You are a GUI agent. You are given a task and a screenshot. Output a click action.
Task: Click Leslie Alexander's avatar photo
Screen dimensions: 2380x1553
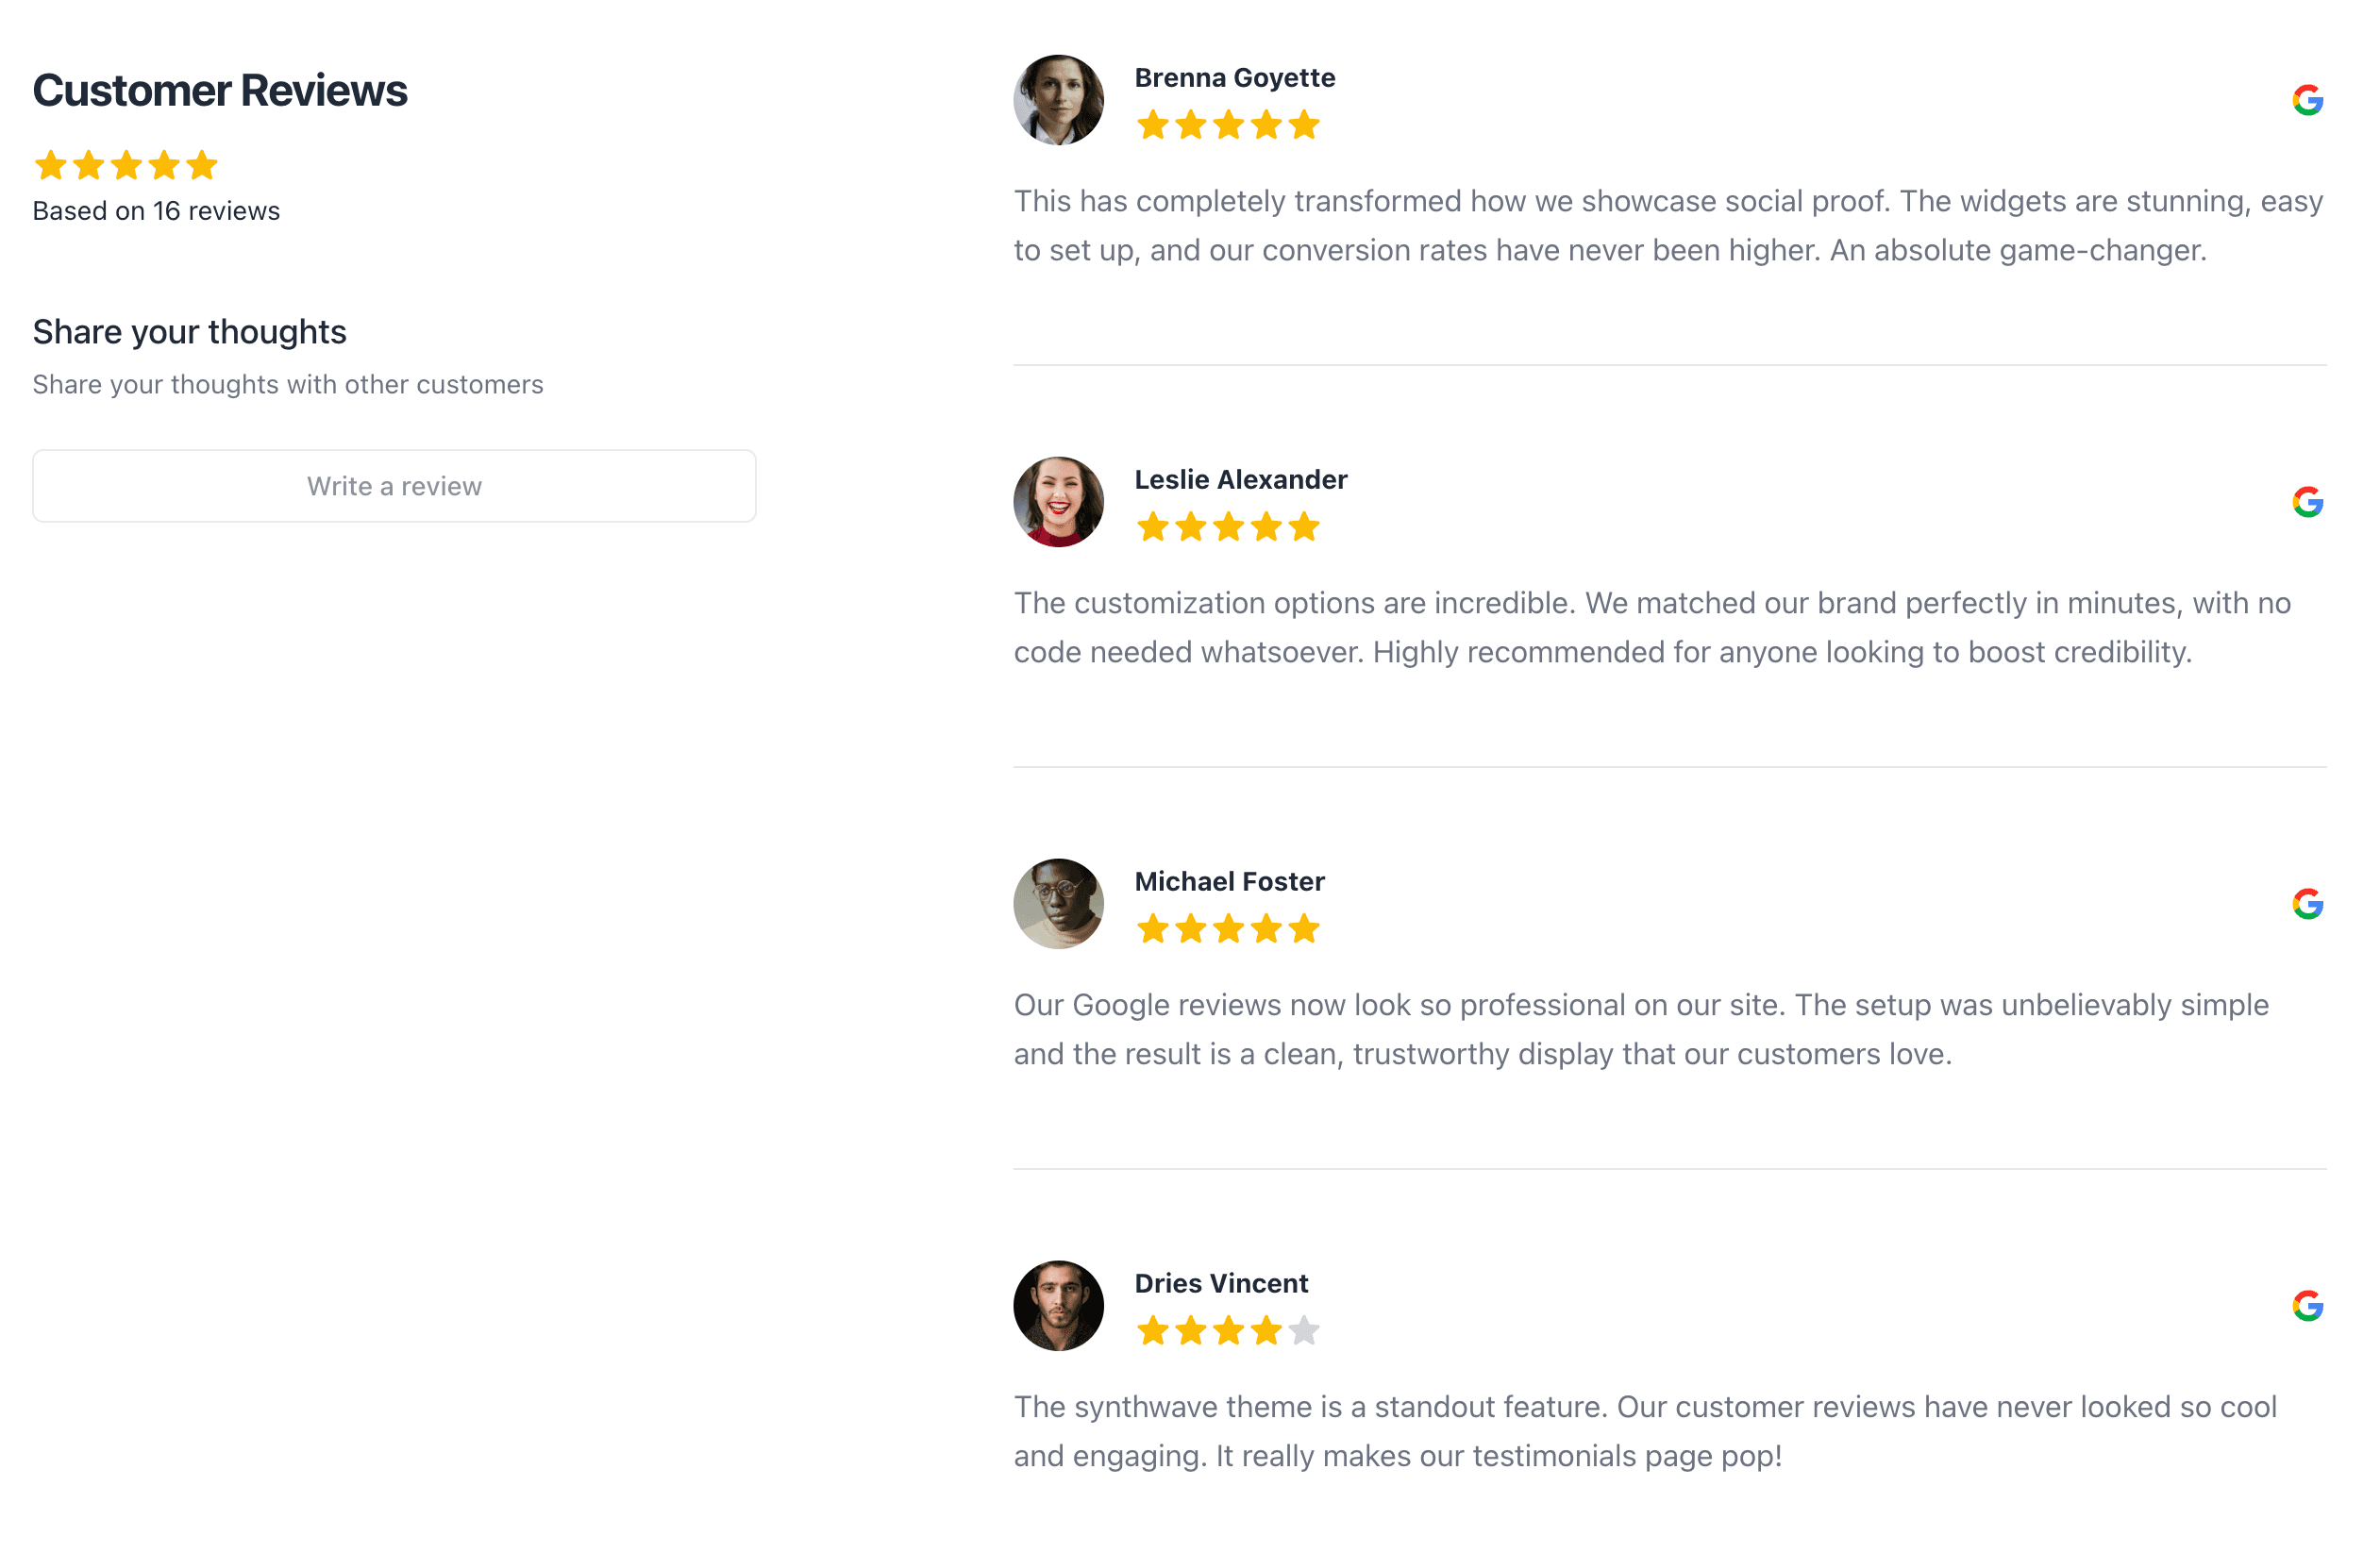[x=1058, y=503]
